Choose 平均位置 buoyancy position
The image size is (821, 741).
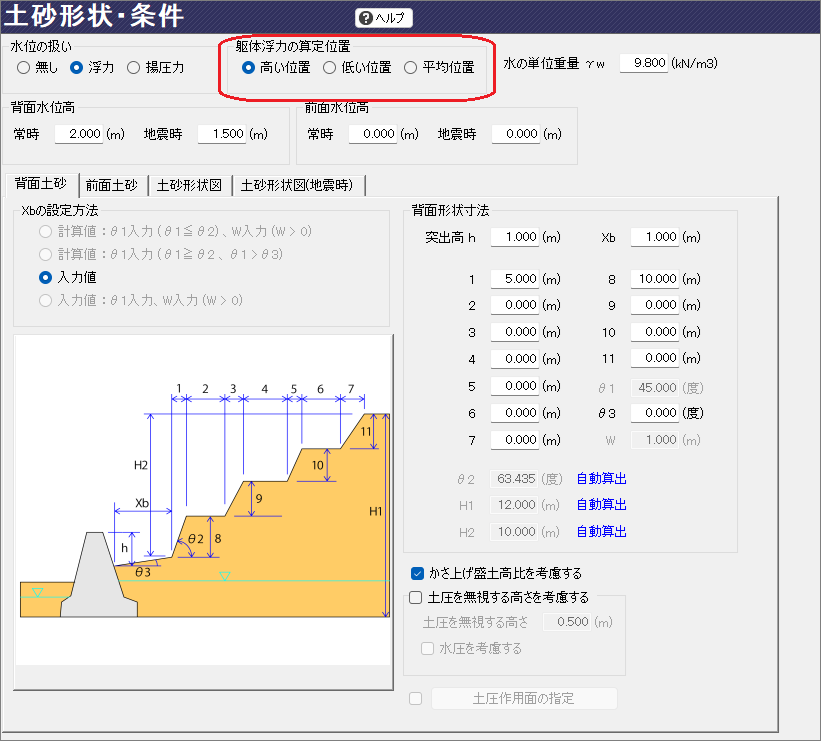pyautogui.click(x=410, y=68)
